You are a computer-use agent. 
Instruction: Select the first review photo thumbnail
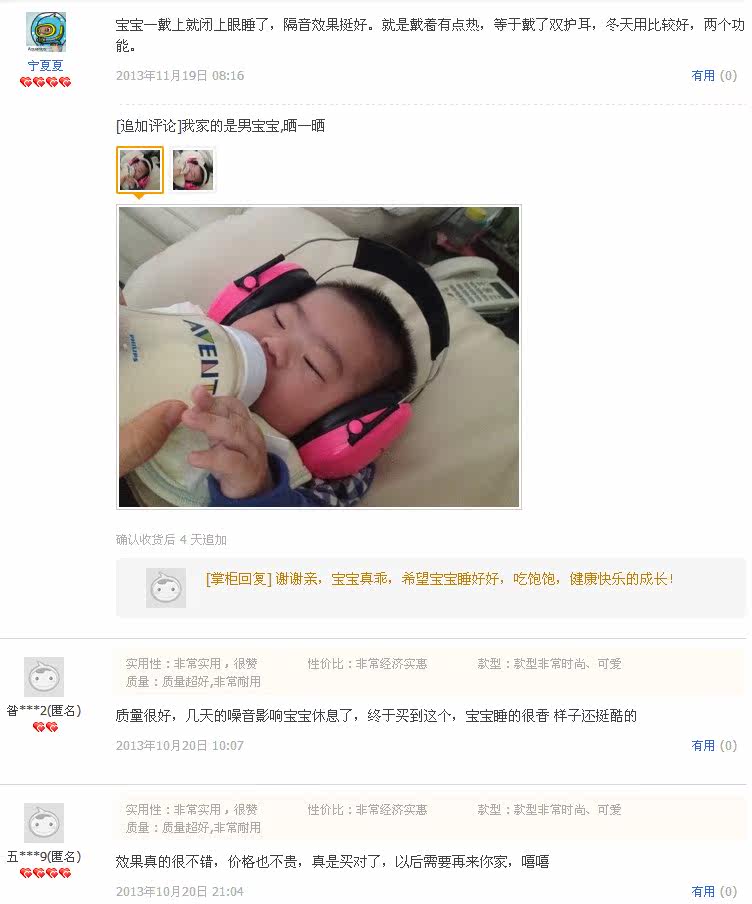coord(140,170)
